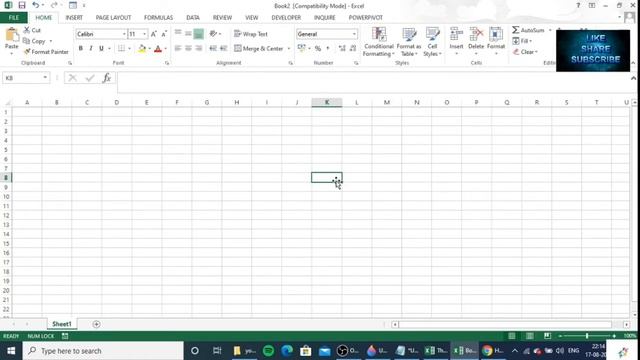Open the font size 11 dropdown
Viewport: 640px width, 360px height.
point(144,34)
